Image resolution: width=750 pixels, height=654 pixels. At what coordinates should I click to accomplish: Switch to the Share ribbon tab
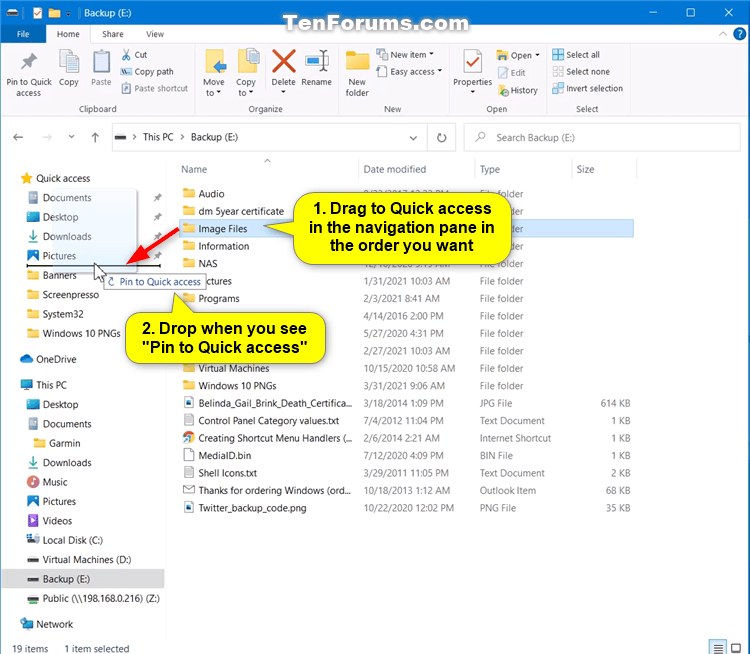113,34
